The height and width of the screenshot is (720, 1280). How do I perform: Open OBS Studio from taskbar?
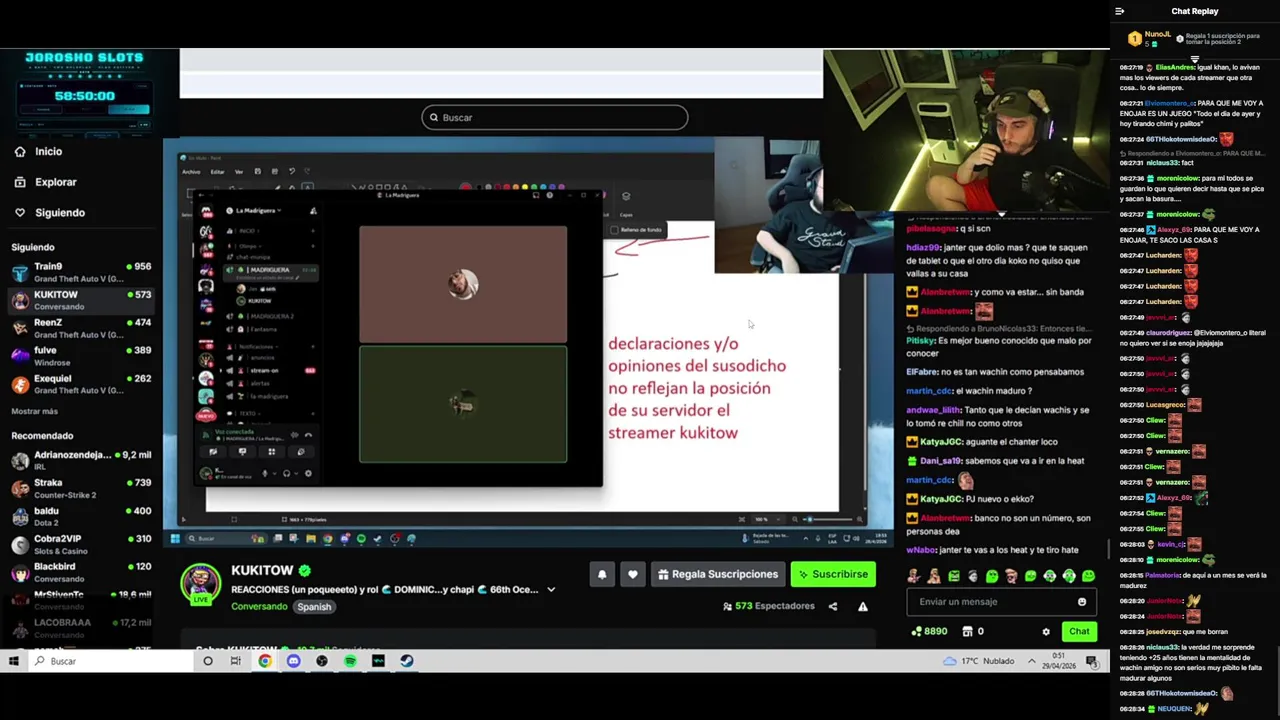pyautogui.click(x=322, y=661)
